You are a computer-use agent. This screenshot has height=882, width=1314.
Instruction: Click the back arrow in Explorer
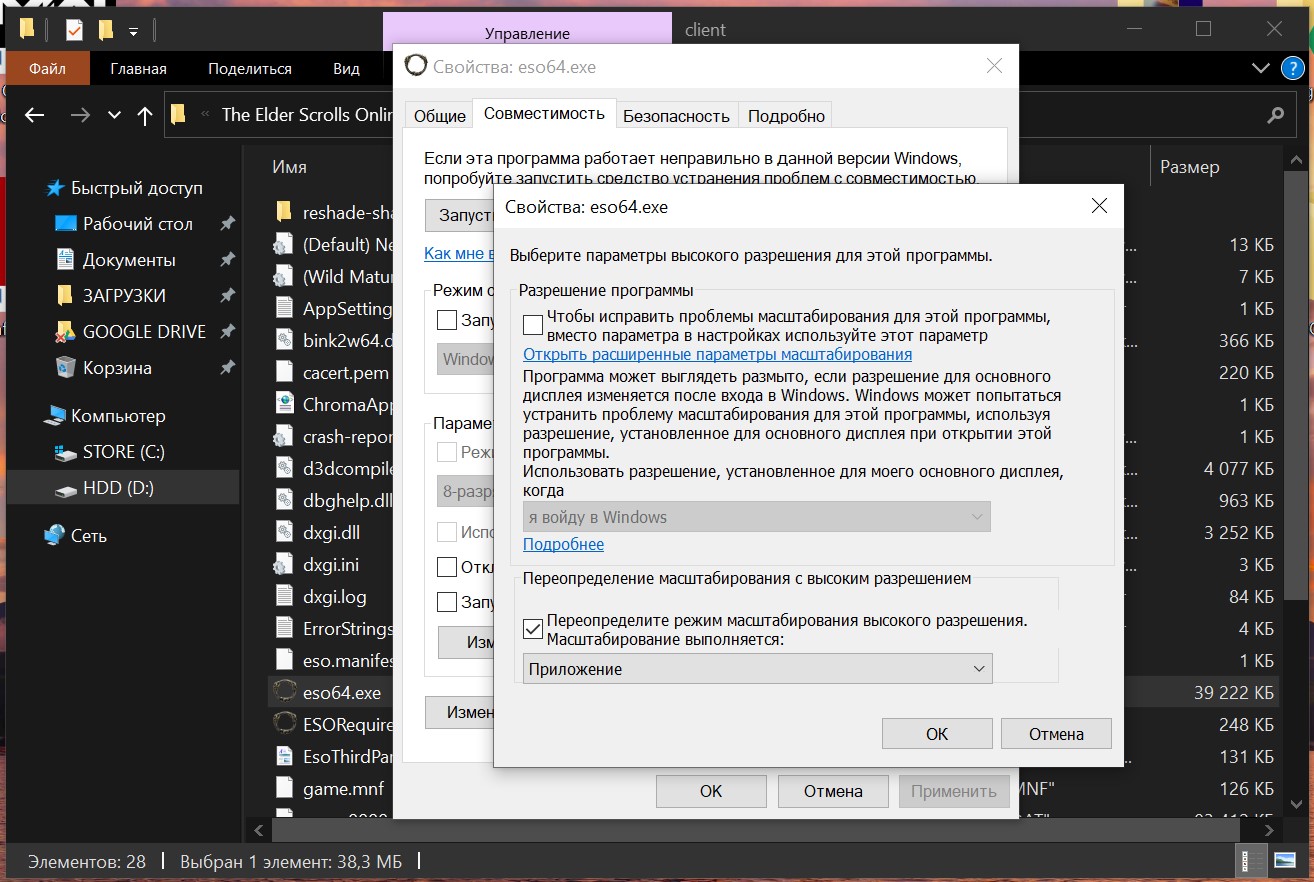(35, 115)
